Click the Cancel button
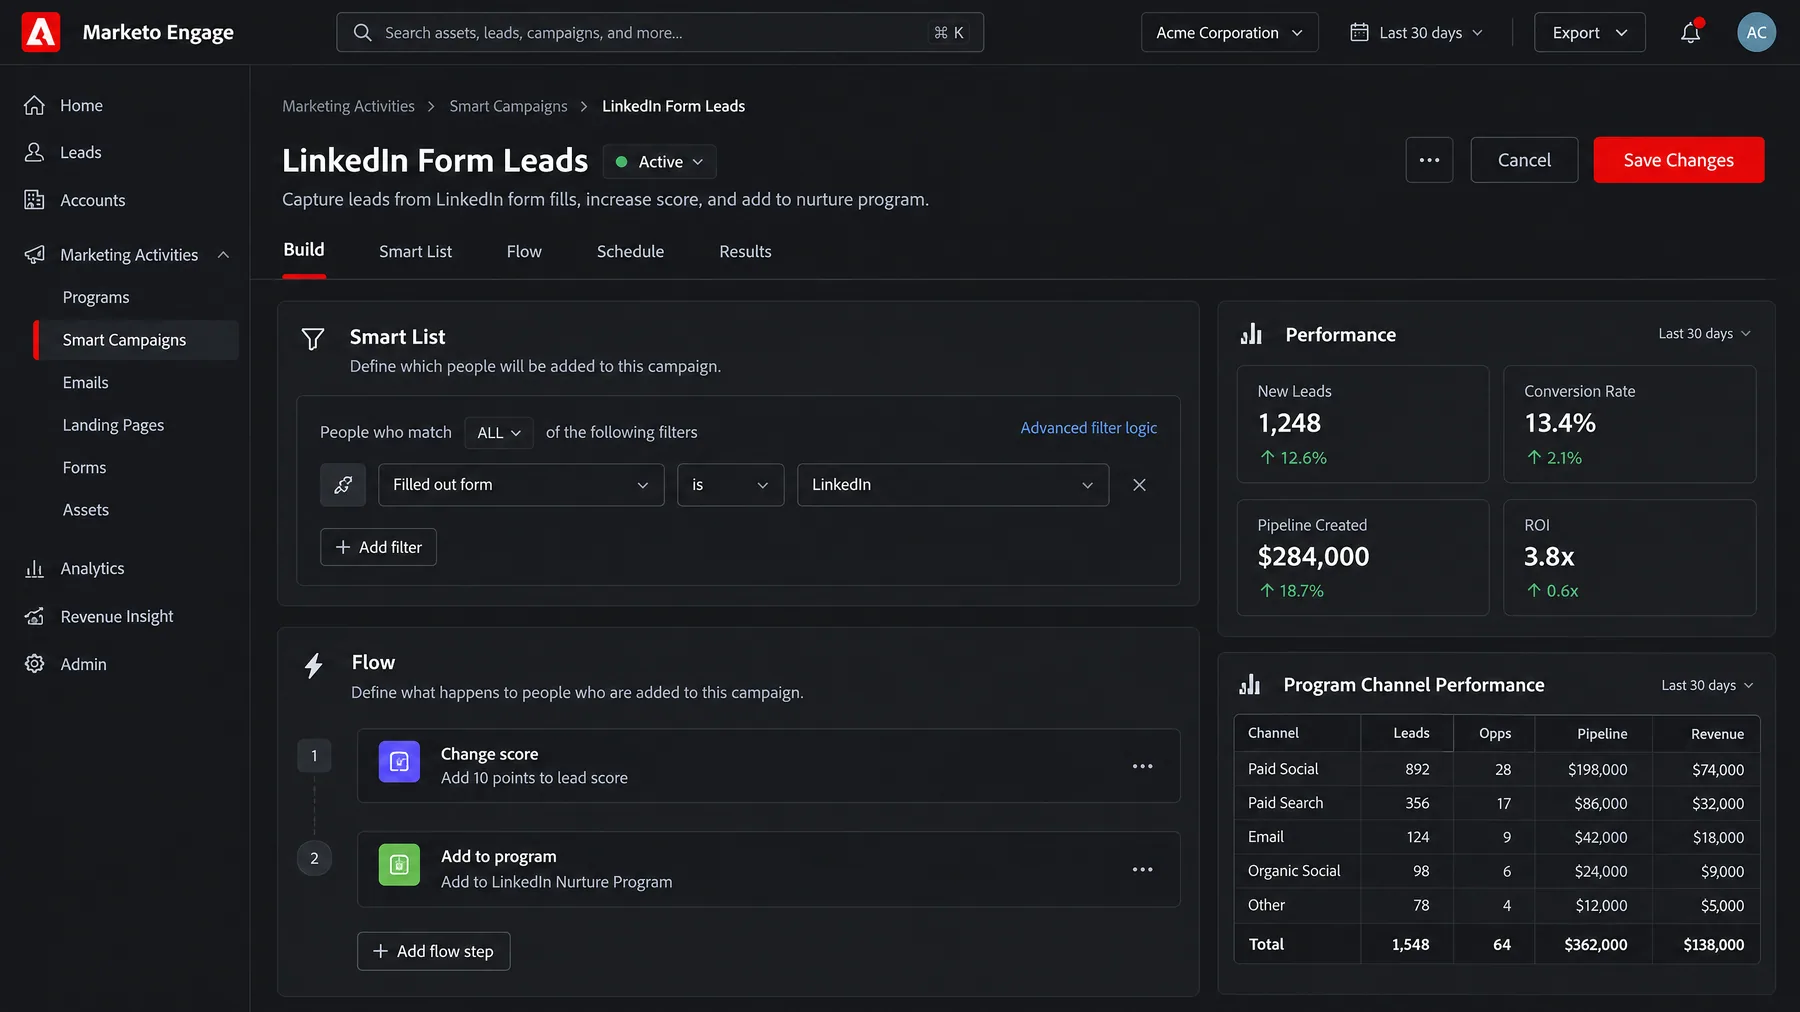Viewport: 1800px width, 1012px height. pos(1524,160)
